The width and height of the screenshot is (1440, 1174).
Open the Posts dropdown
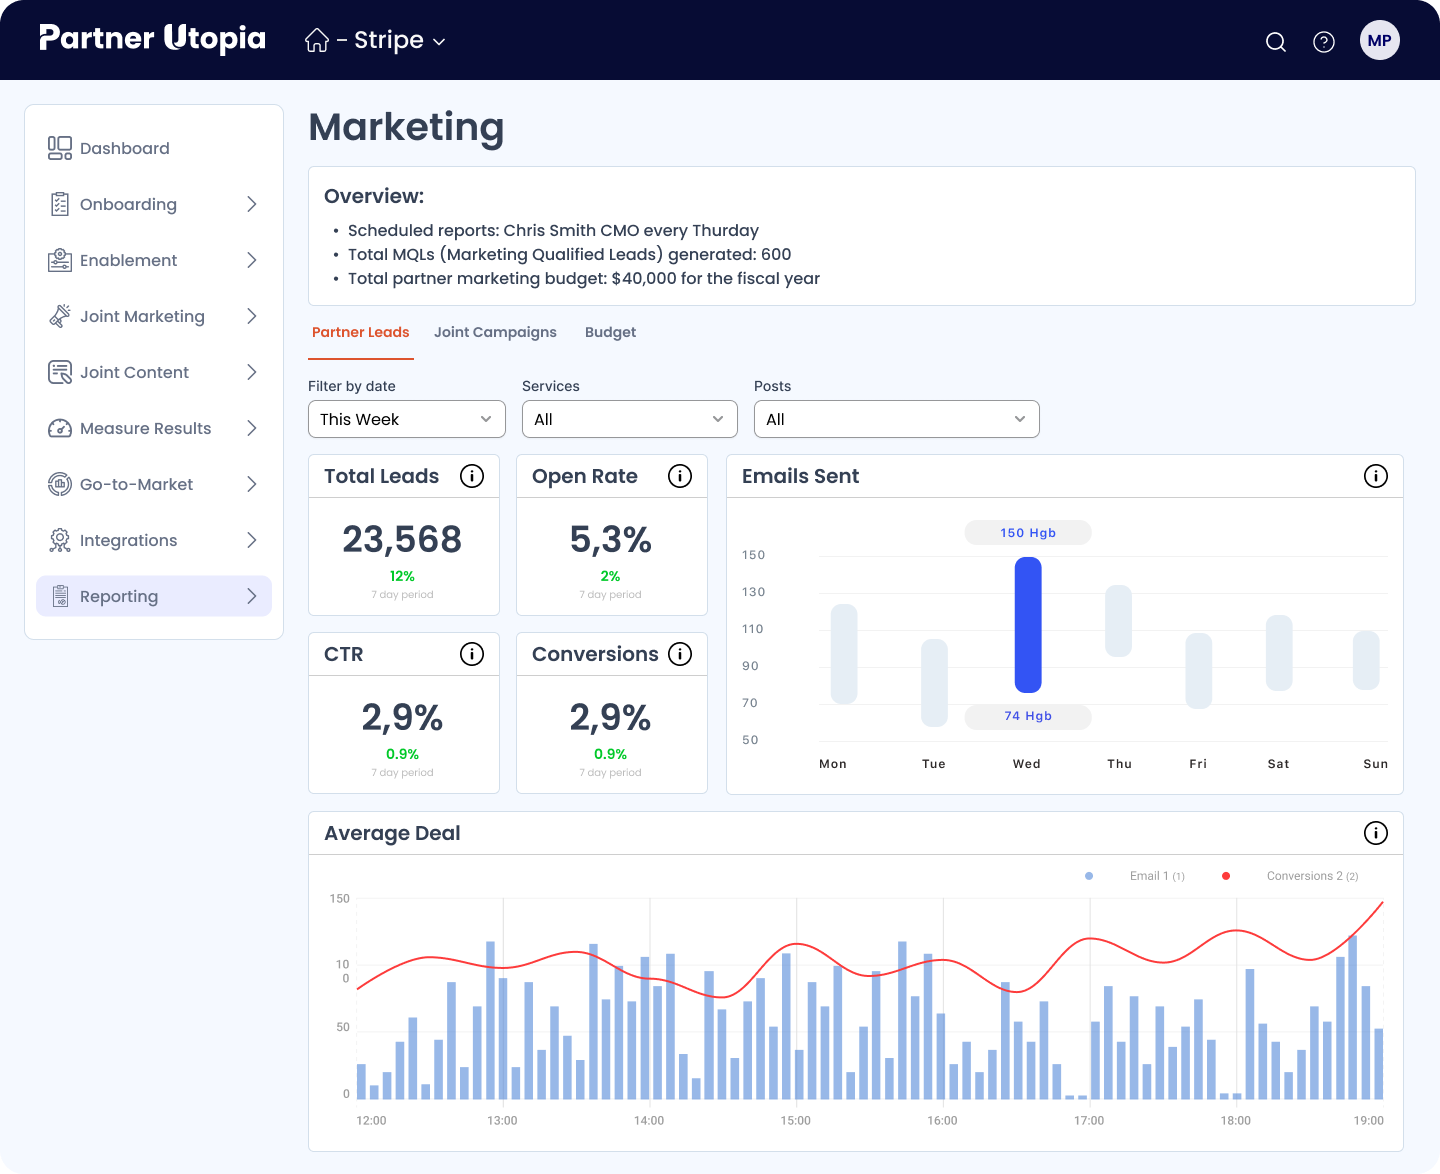coord(896,419)
